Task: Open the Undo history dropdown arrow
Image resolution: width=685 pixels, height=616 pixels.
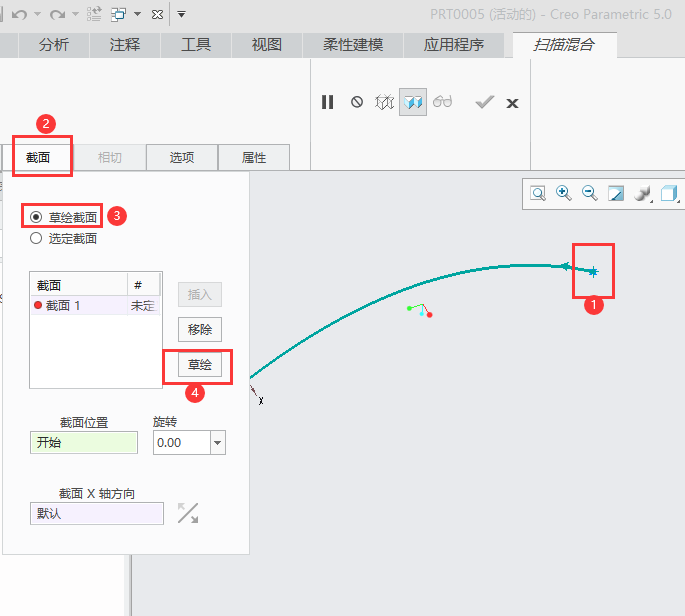Action: (x=38, y=14)
